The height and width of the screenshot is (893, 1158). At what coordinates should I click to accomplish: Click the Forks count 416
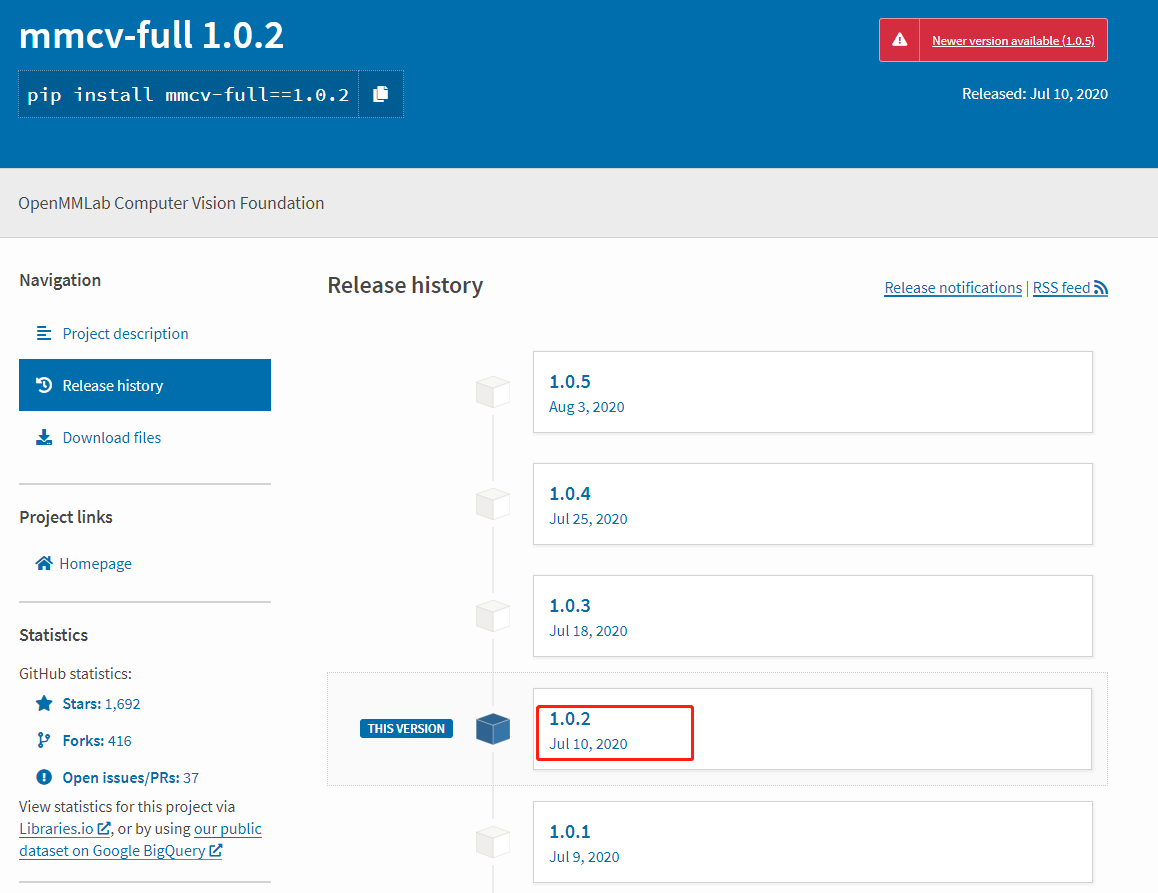click(120, 741)
